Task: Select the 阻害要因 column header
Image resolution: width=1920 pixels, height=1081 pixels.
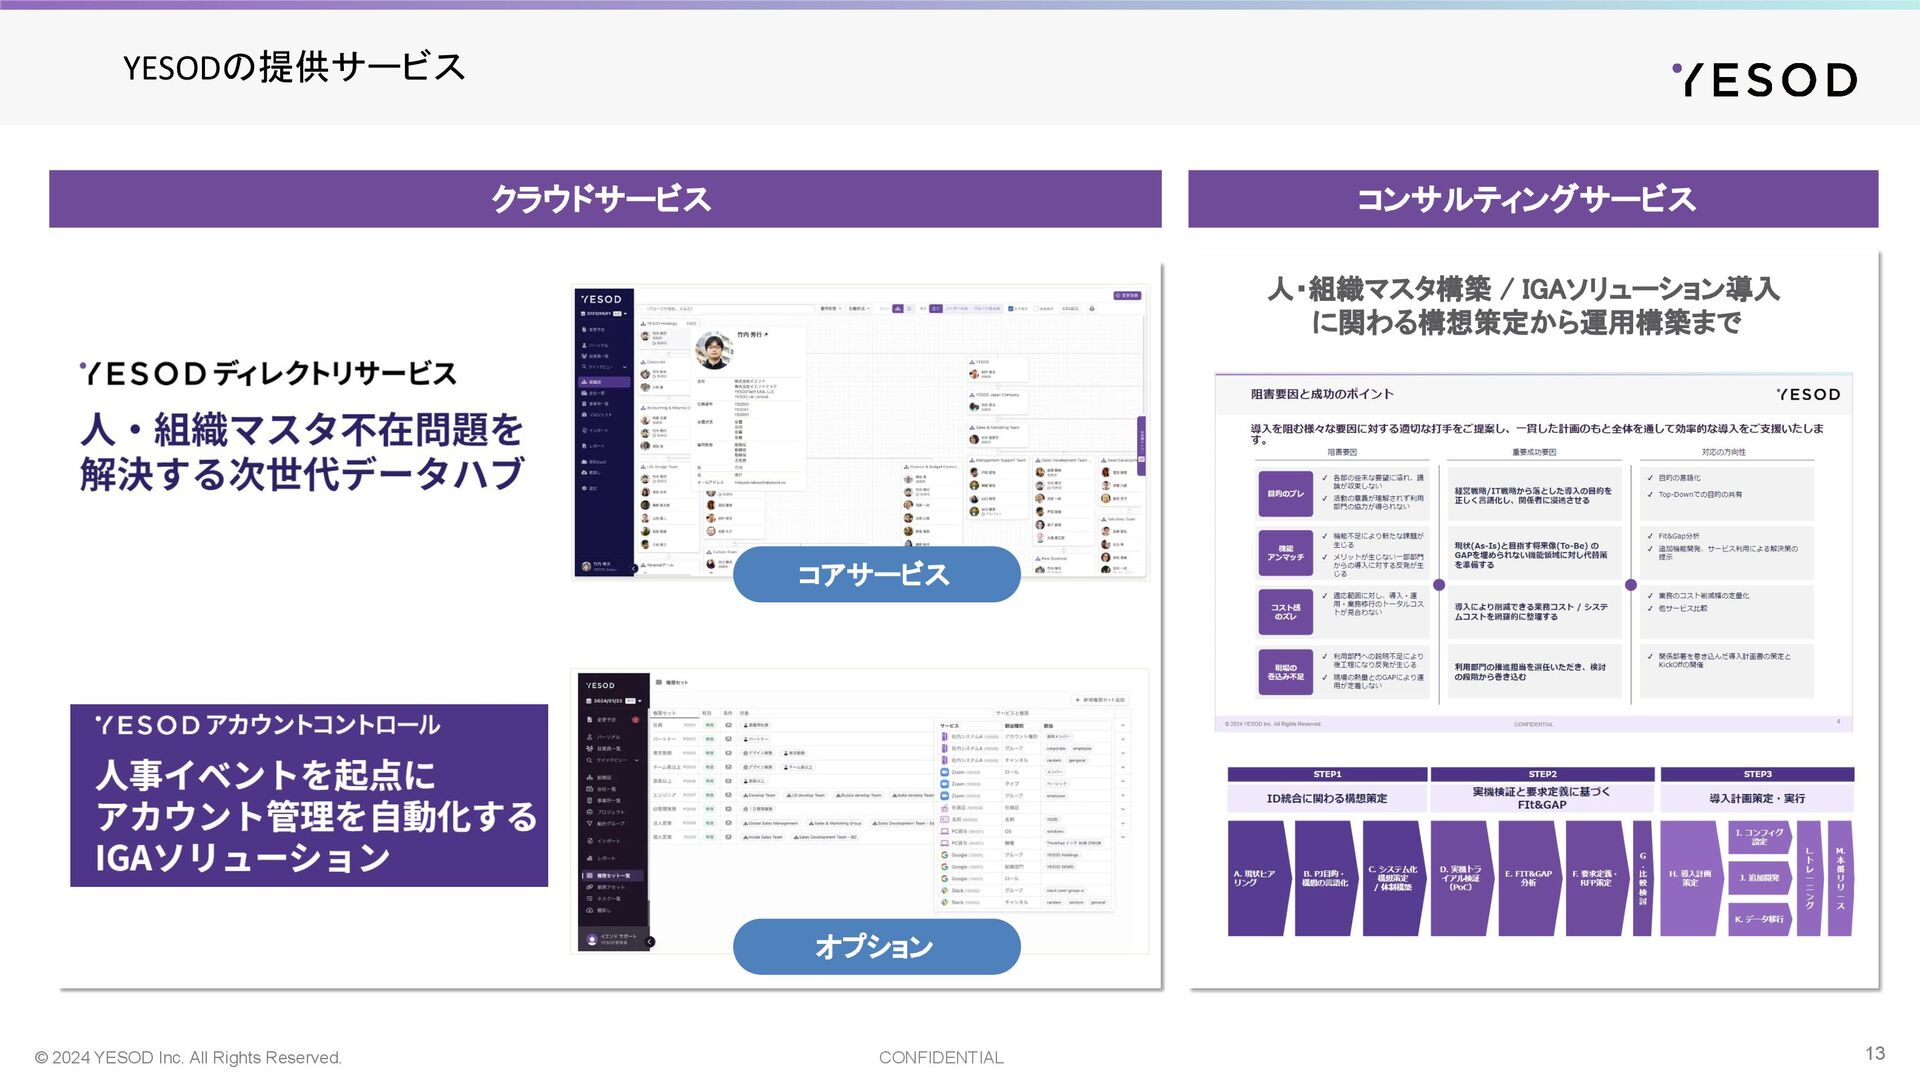Action: tap(1342, 453)
